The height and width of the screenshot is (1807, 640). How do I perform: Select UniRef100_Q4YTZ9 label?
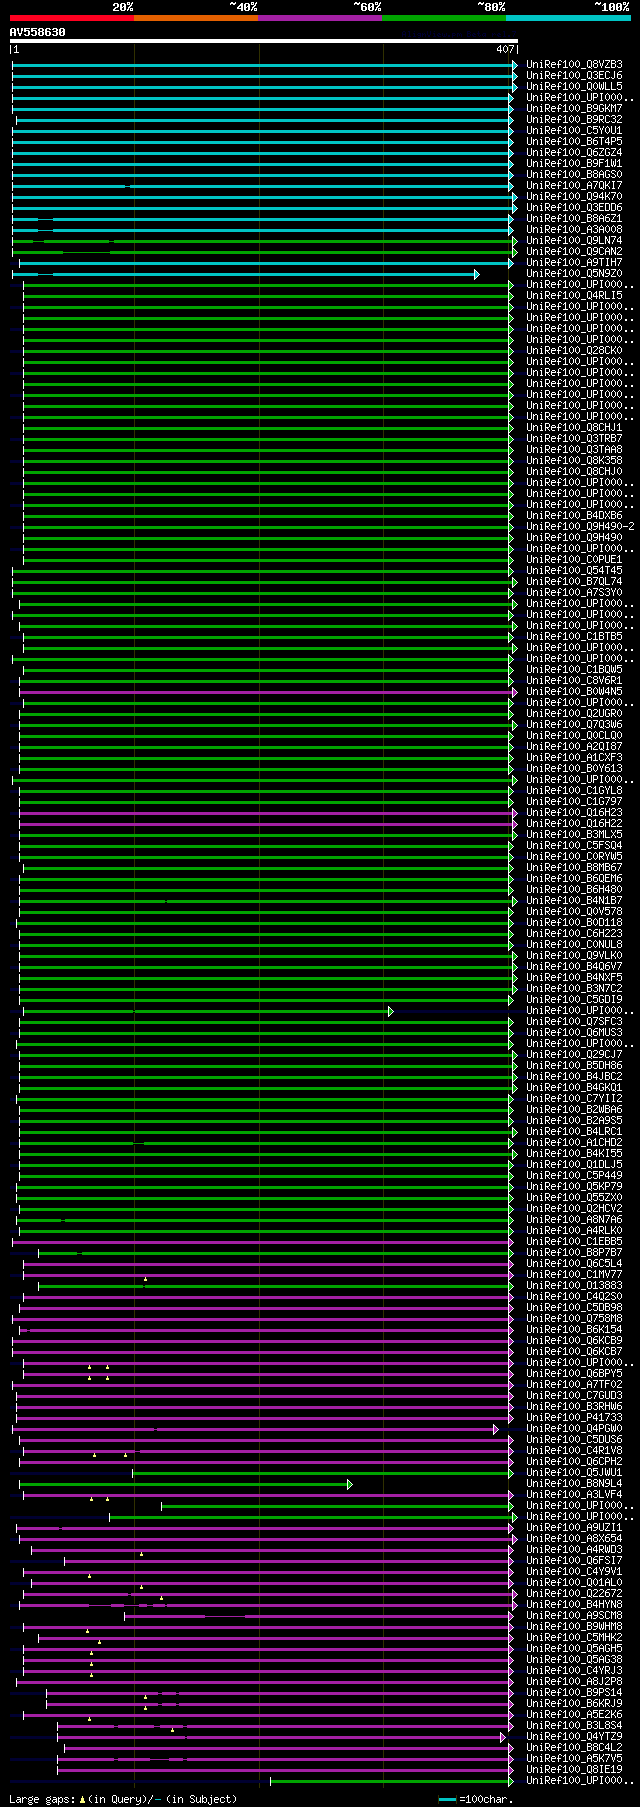[x=574, y=1737]
